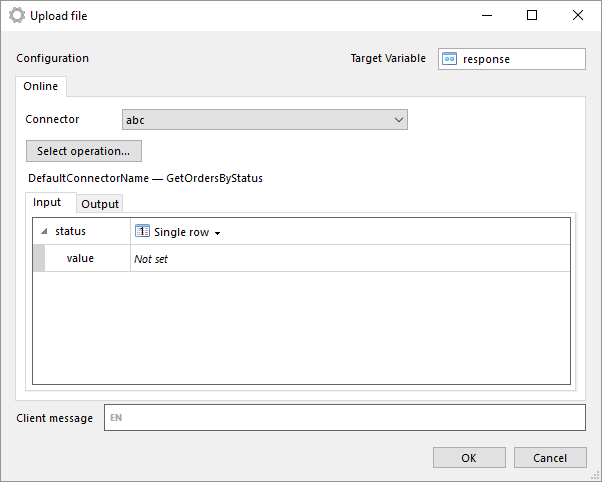This screenshot has height=482, width=602.
Task: Click the gray row marker beside value
Action: point(39,258)
